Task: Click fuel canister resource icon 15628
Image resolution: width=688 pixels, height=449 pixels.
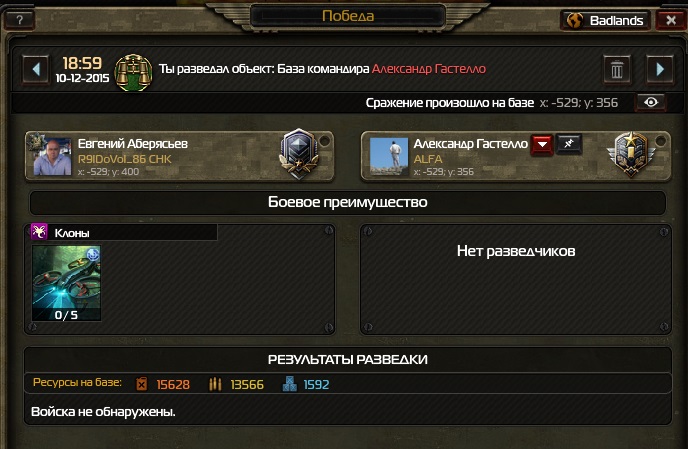Action: 141,384
